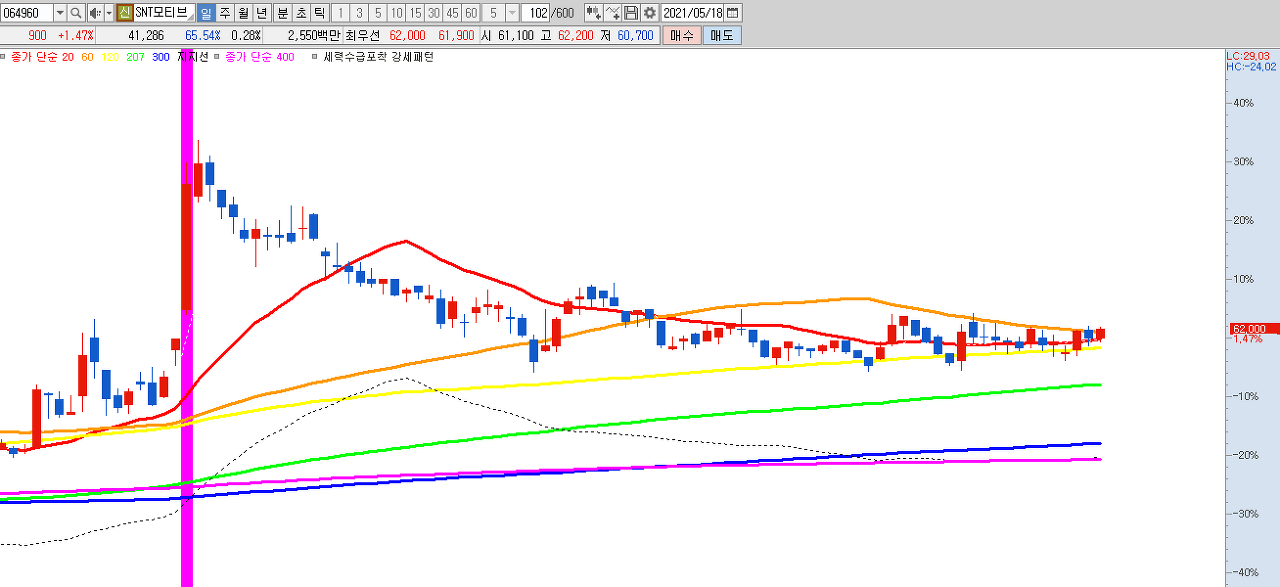Open the calendar date picker icon
Screen dimensions: 1280x587
click(733, 13)
